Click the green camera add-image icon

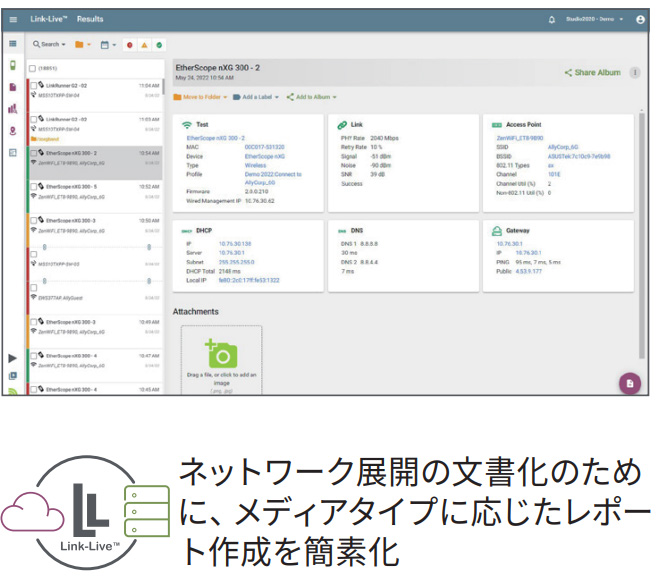coord(221,354)
